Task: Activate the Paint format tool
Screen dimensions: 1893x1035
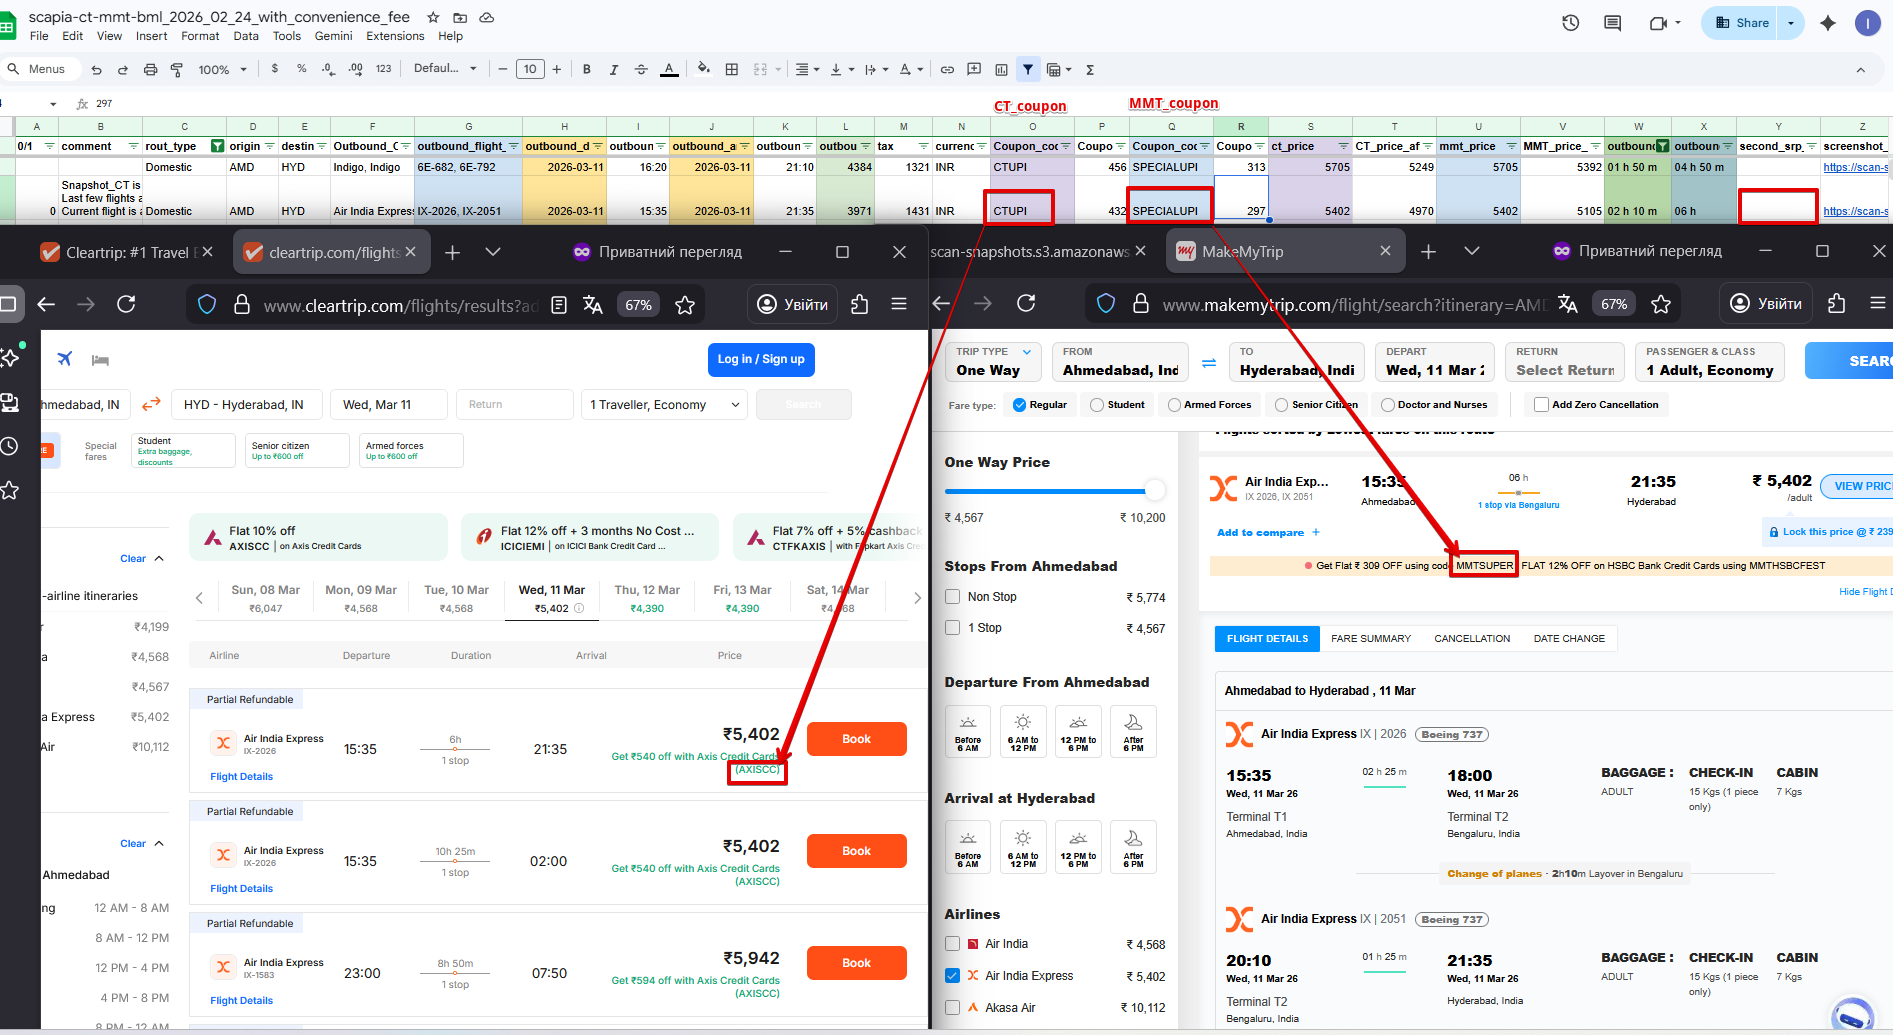Action: (x=177, y=70)
